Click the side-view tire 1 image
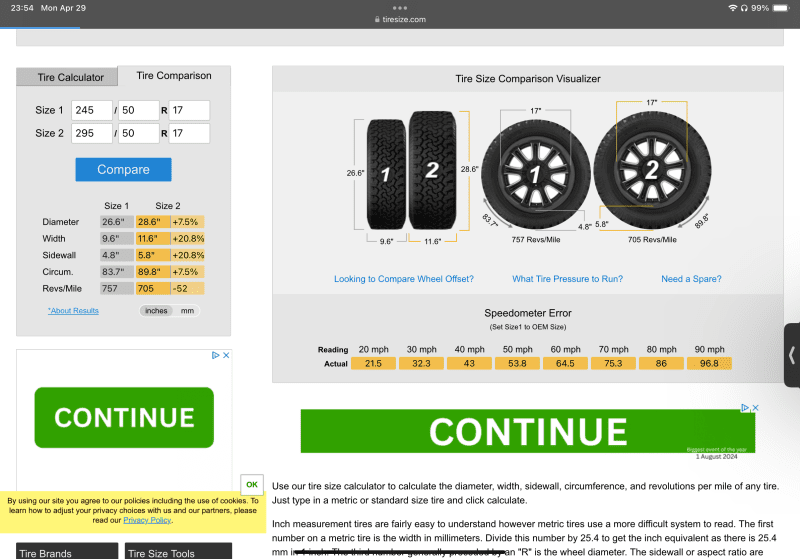 pos(384,174)
